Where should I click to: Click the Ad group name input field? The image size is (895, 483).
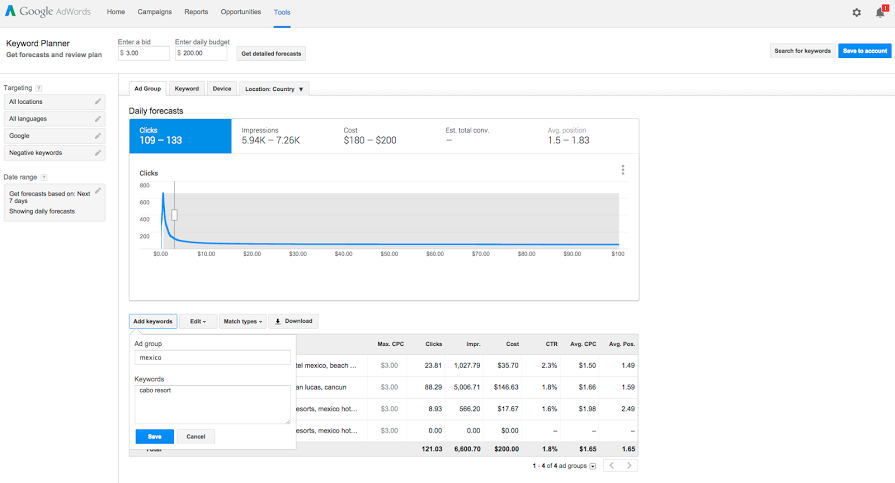[x=212, y=357]
